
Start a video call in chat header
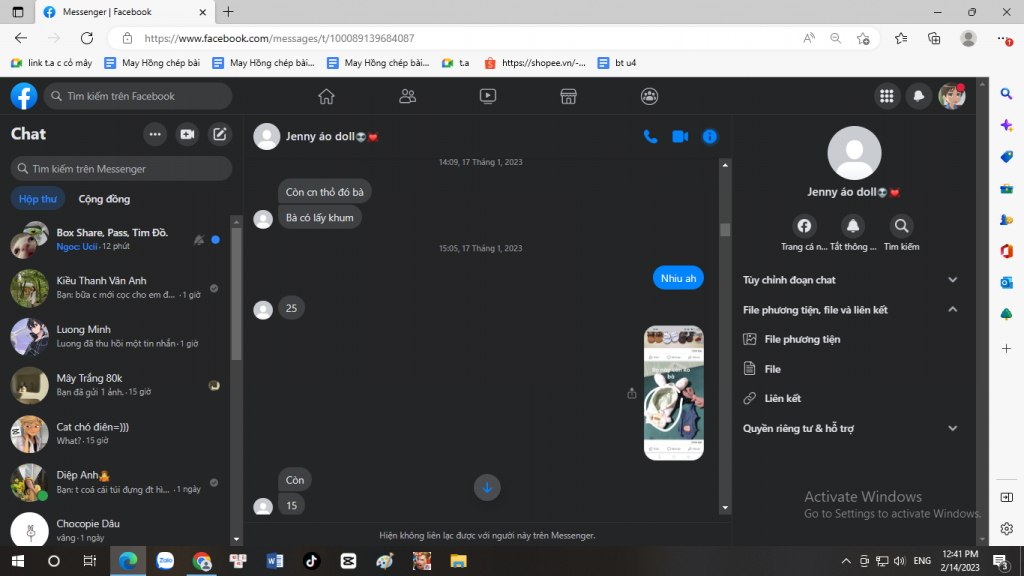point(680,136)
